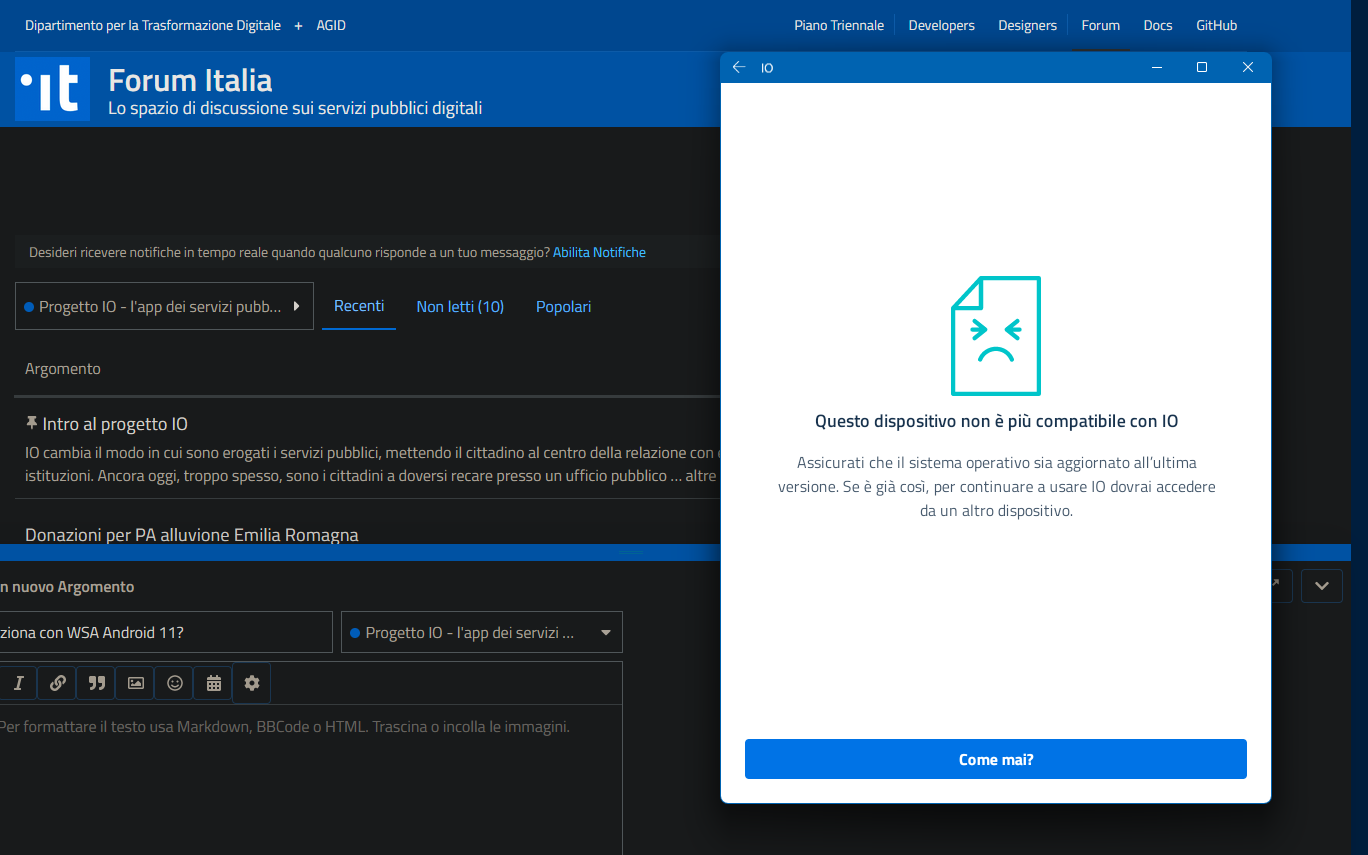1368x855 pixels.
Task: Click into the composer message text area
Action: (x=311, y=778)
